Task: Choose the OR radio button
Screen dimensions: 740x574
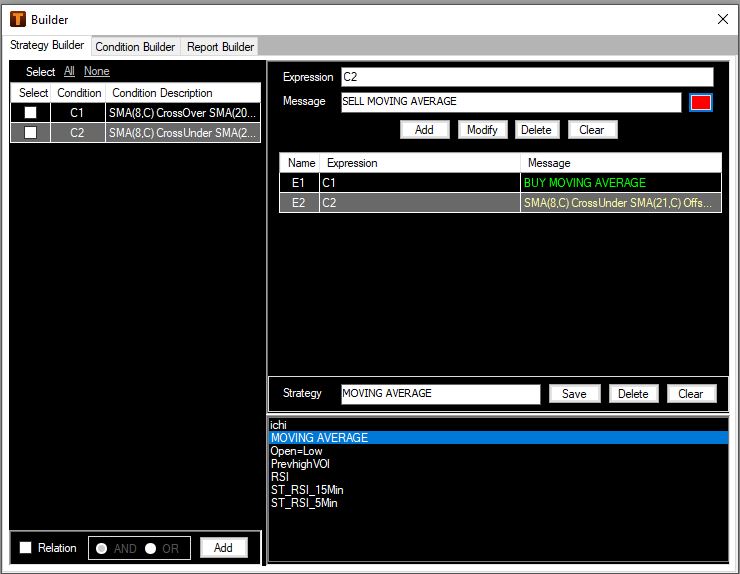Action: click(x=151, y=549)
